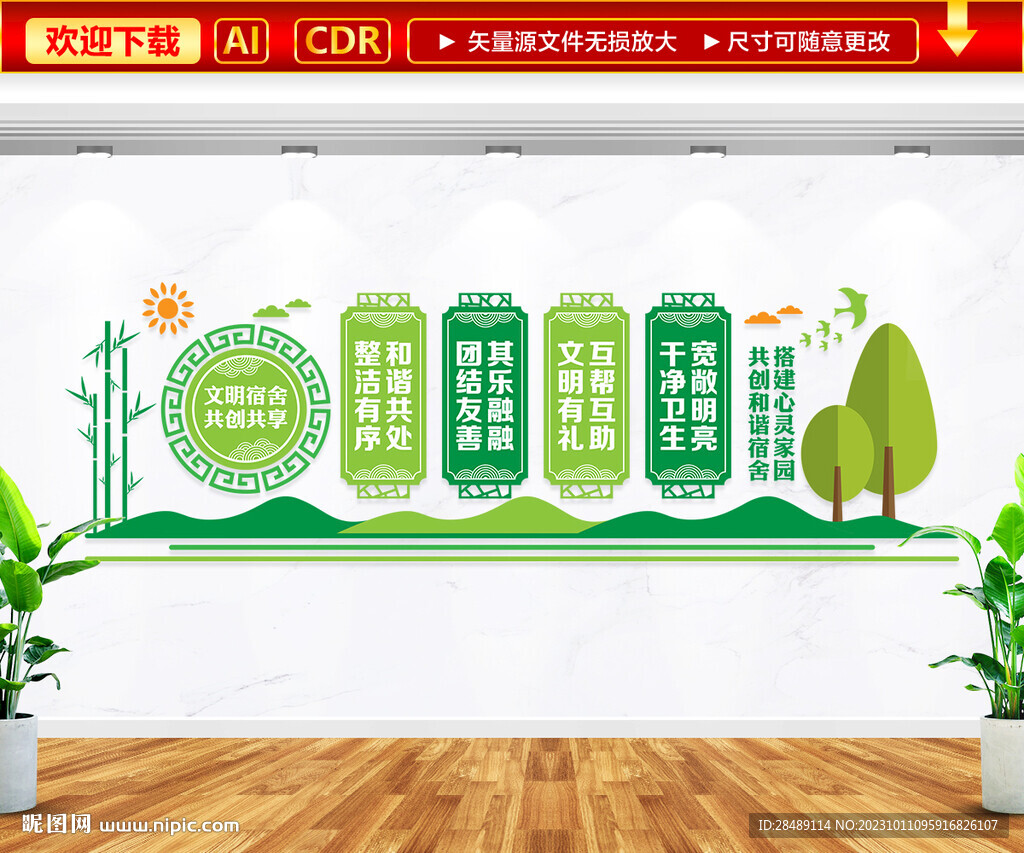This screenshot has width=1024, height=853.
Task: Click the green cloud beside the sun
Action: (281, 308)
